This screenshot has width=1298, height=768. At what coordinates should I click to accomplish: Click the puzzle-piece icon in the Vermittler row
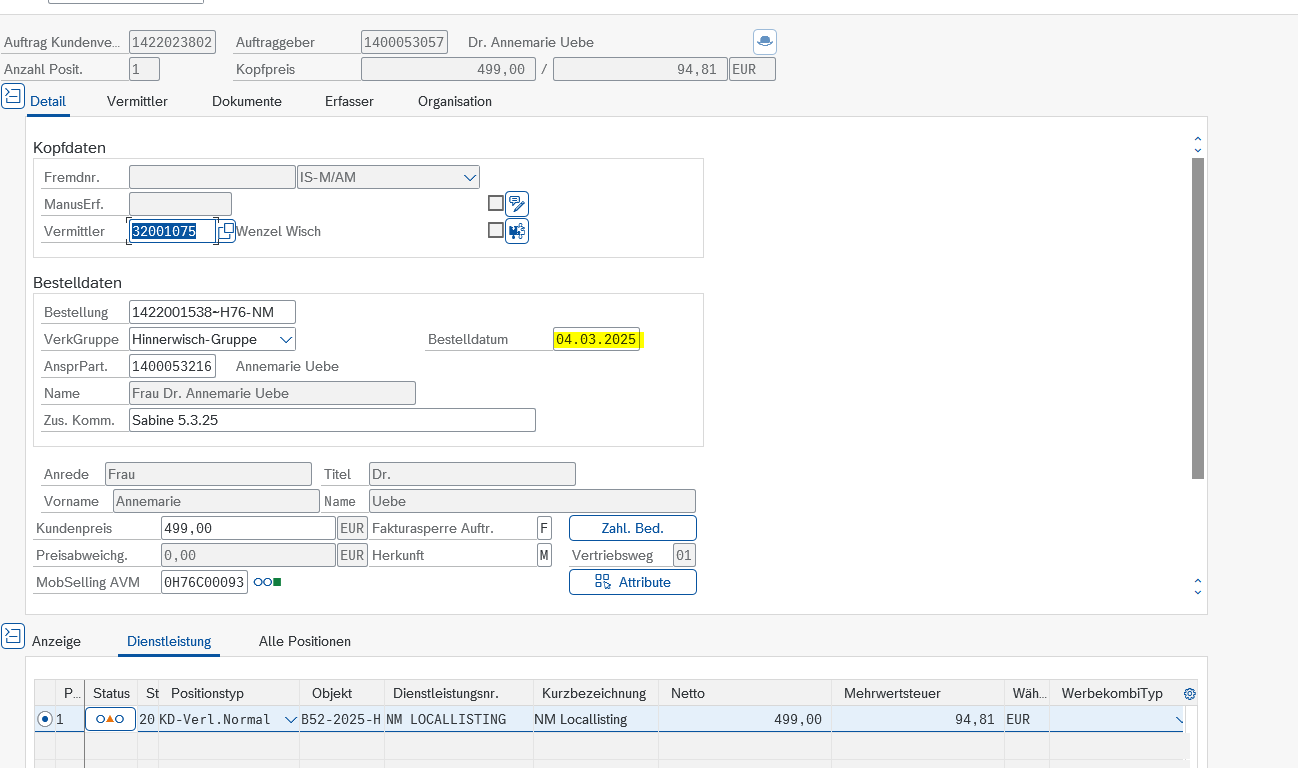click(x=517, y=231)
